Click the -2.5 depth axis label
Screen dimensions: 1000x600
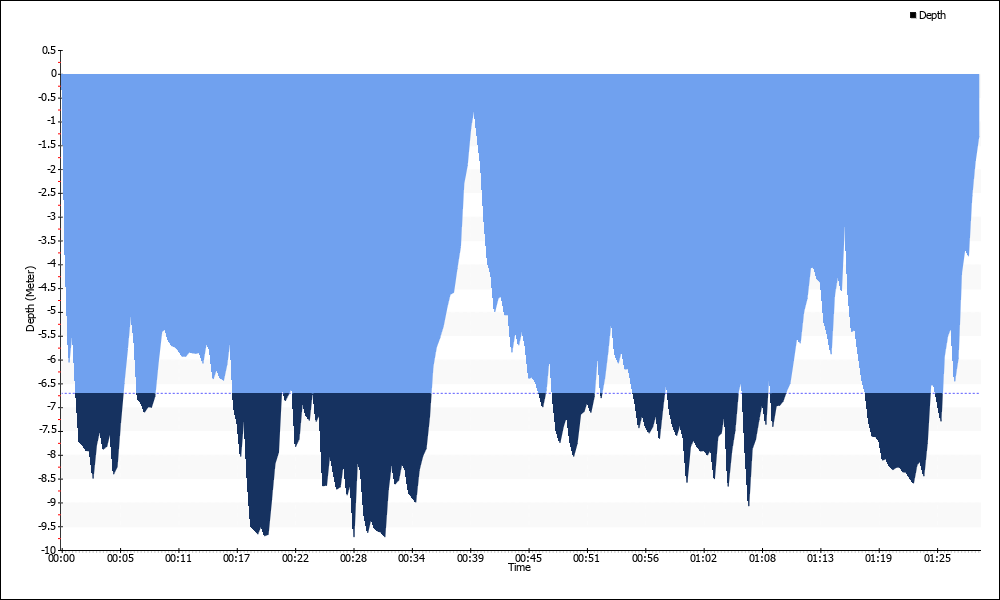click(47, 193)
